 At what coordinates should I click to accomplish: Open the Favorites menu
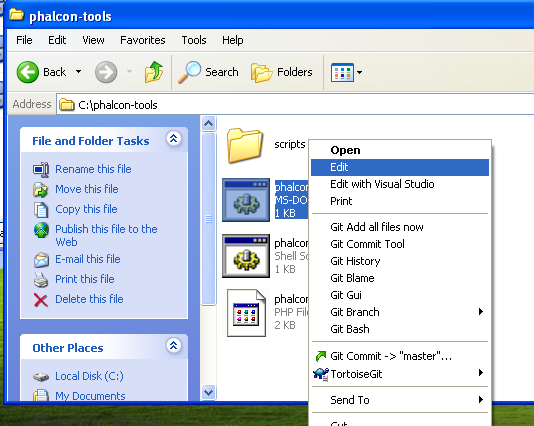[143, 40]
